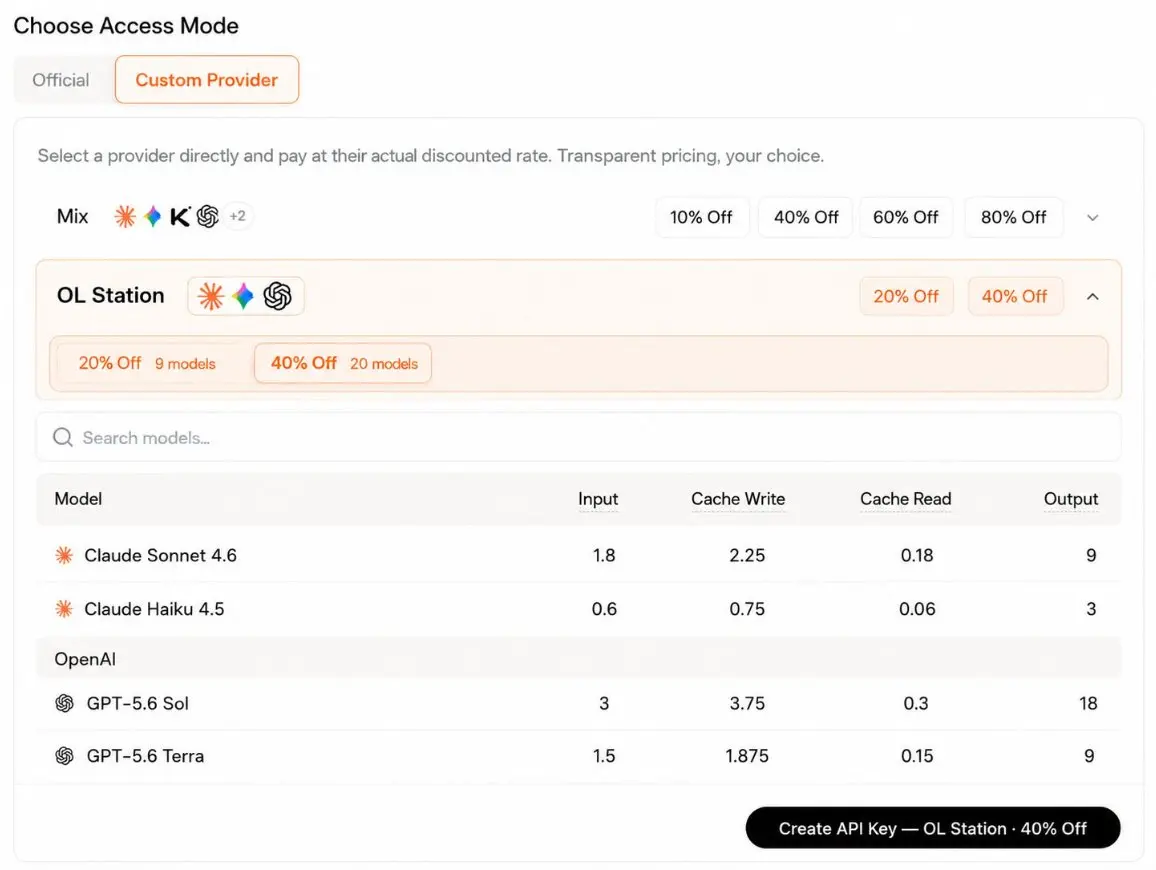
Task: Click Claude Sonnet 4.6 cache write 2.25
Action: 747,555
